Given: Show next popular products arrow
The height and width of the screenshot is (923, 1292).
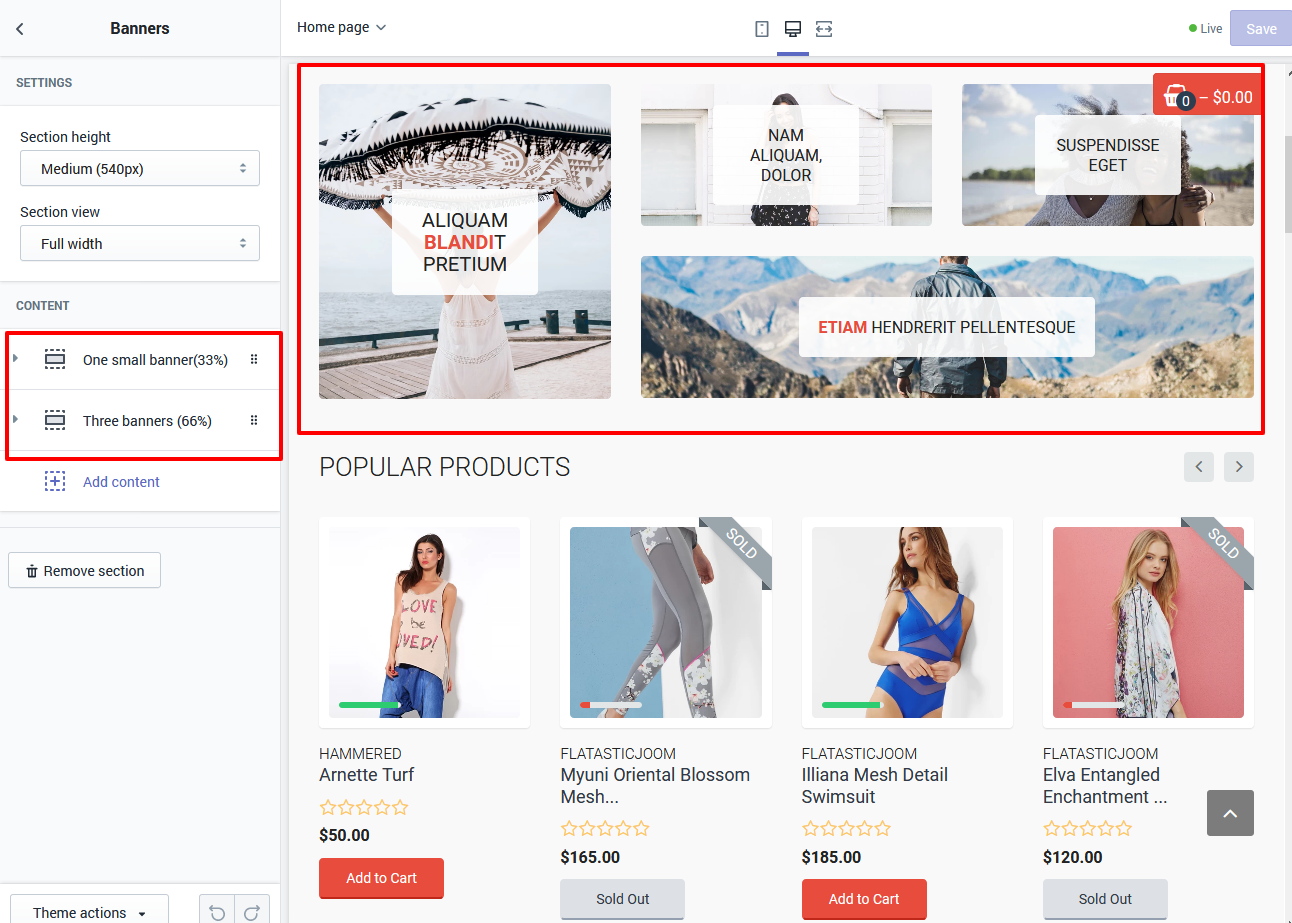Looking at the screenshot, I should tap(1239, 467).
